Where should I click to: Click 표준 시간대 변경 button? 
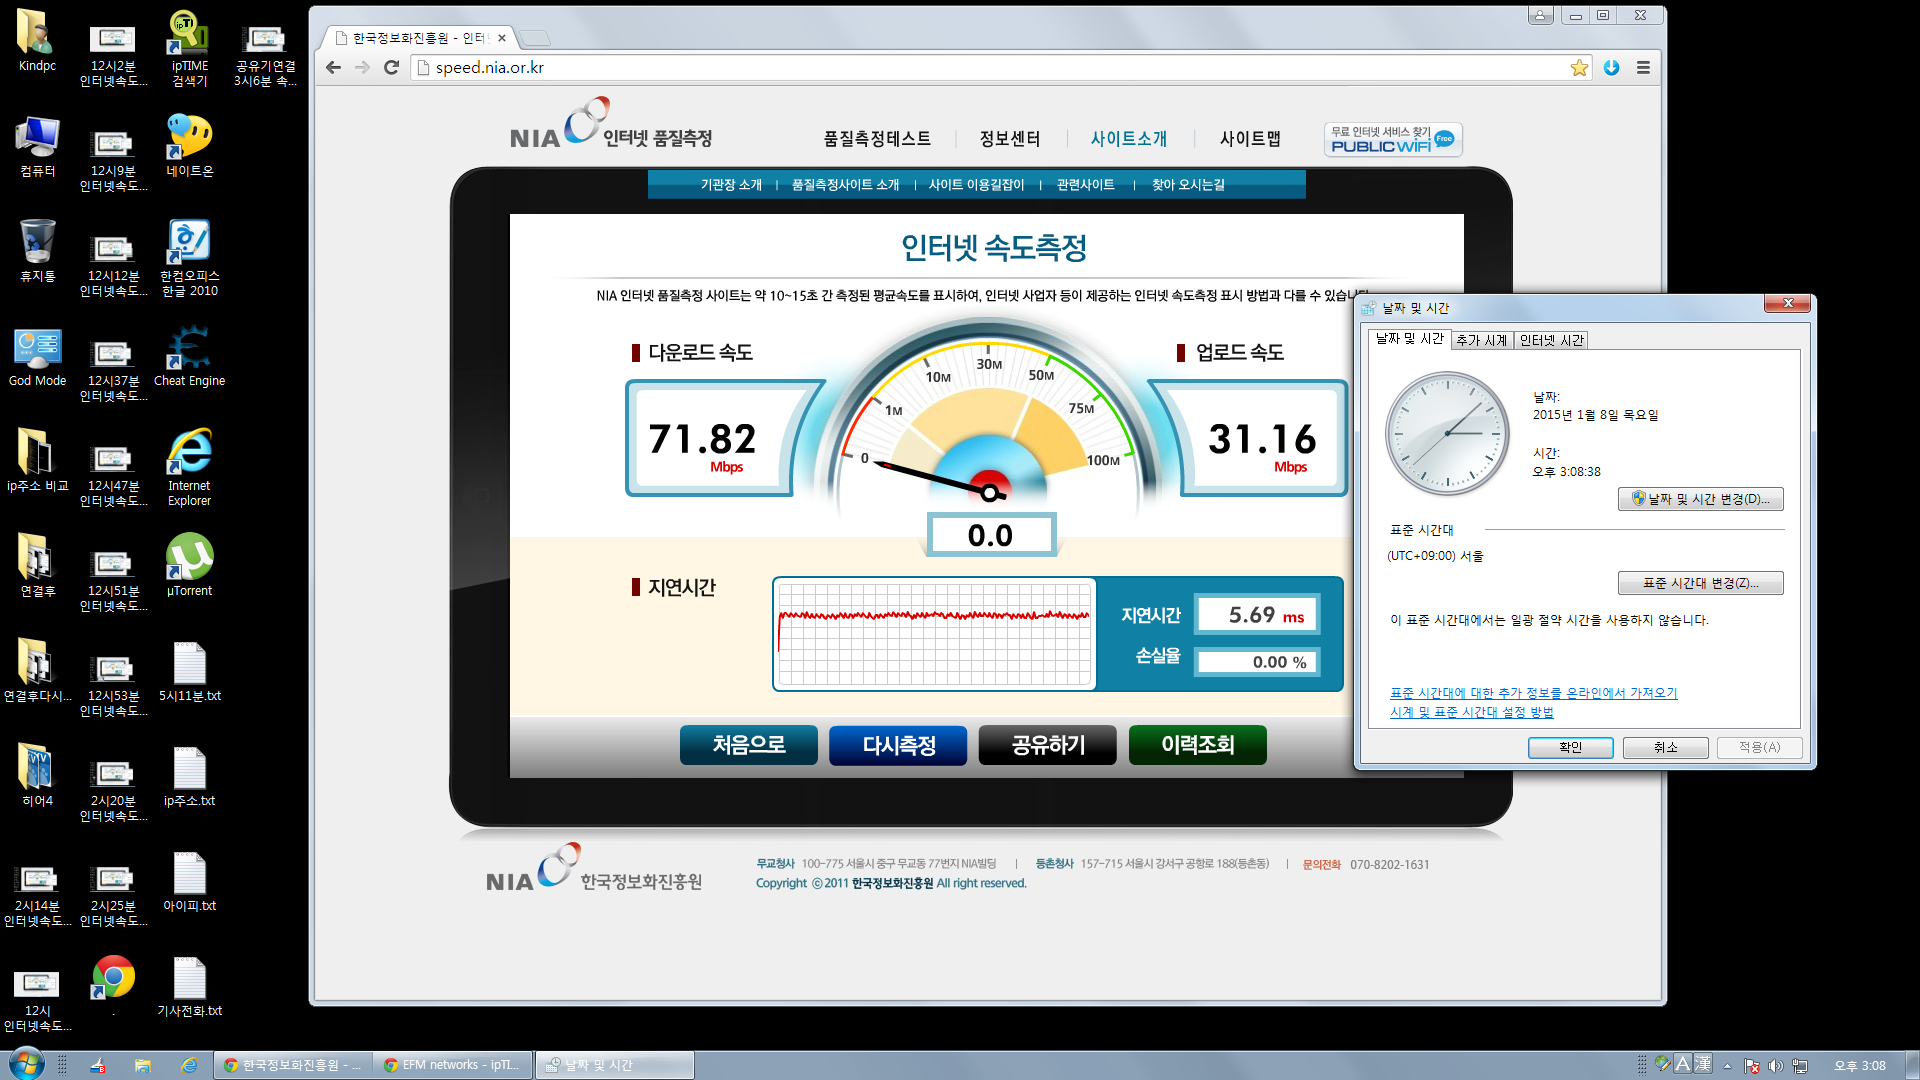point(1700,583)
